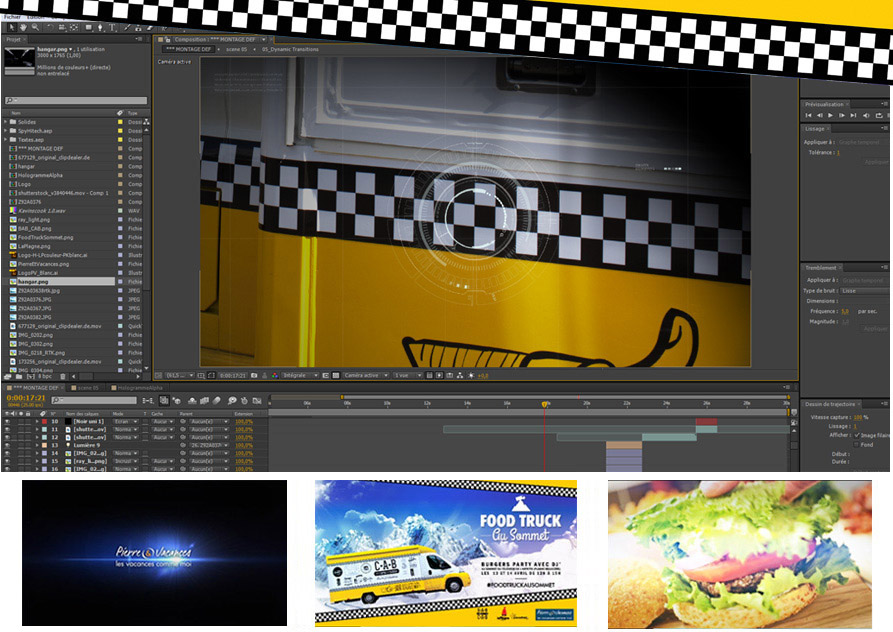Open blending mode dropdown for Noir uni 1

coord(126,421)
